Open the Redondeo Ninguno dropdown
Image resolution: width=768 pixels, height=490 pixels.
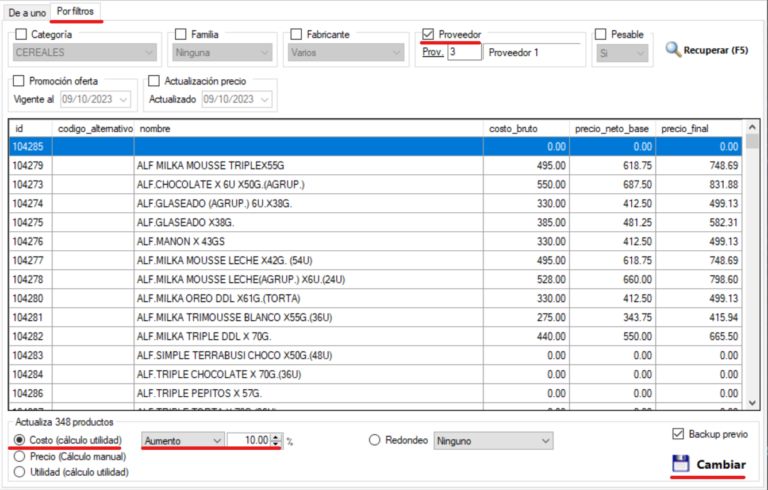click(x=493, y=441)
